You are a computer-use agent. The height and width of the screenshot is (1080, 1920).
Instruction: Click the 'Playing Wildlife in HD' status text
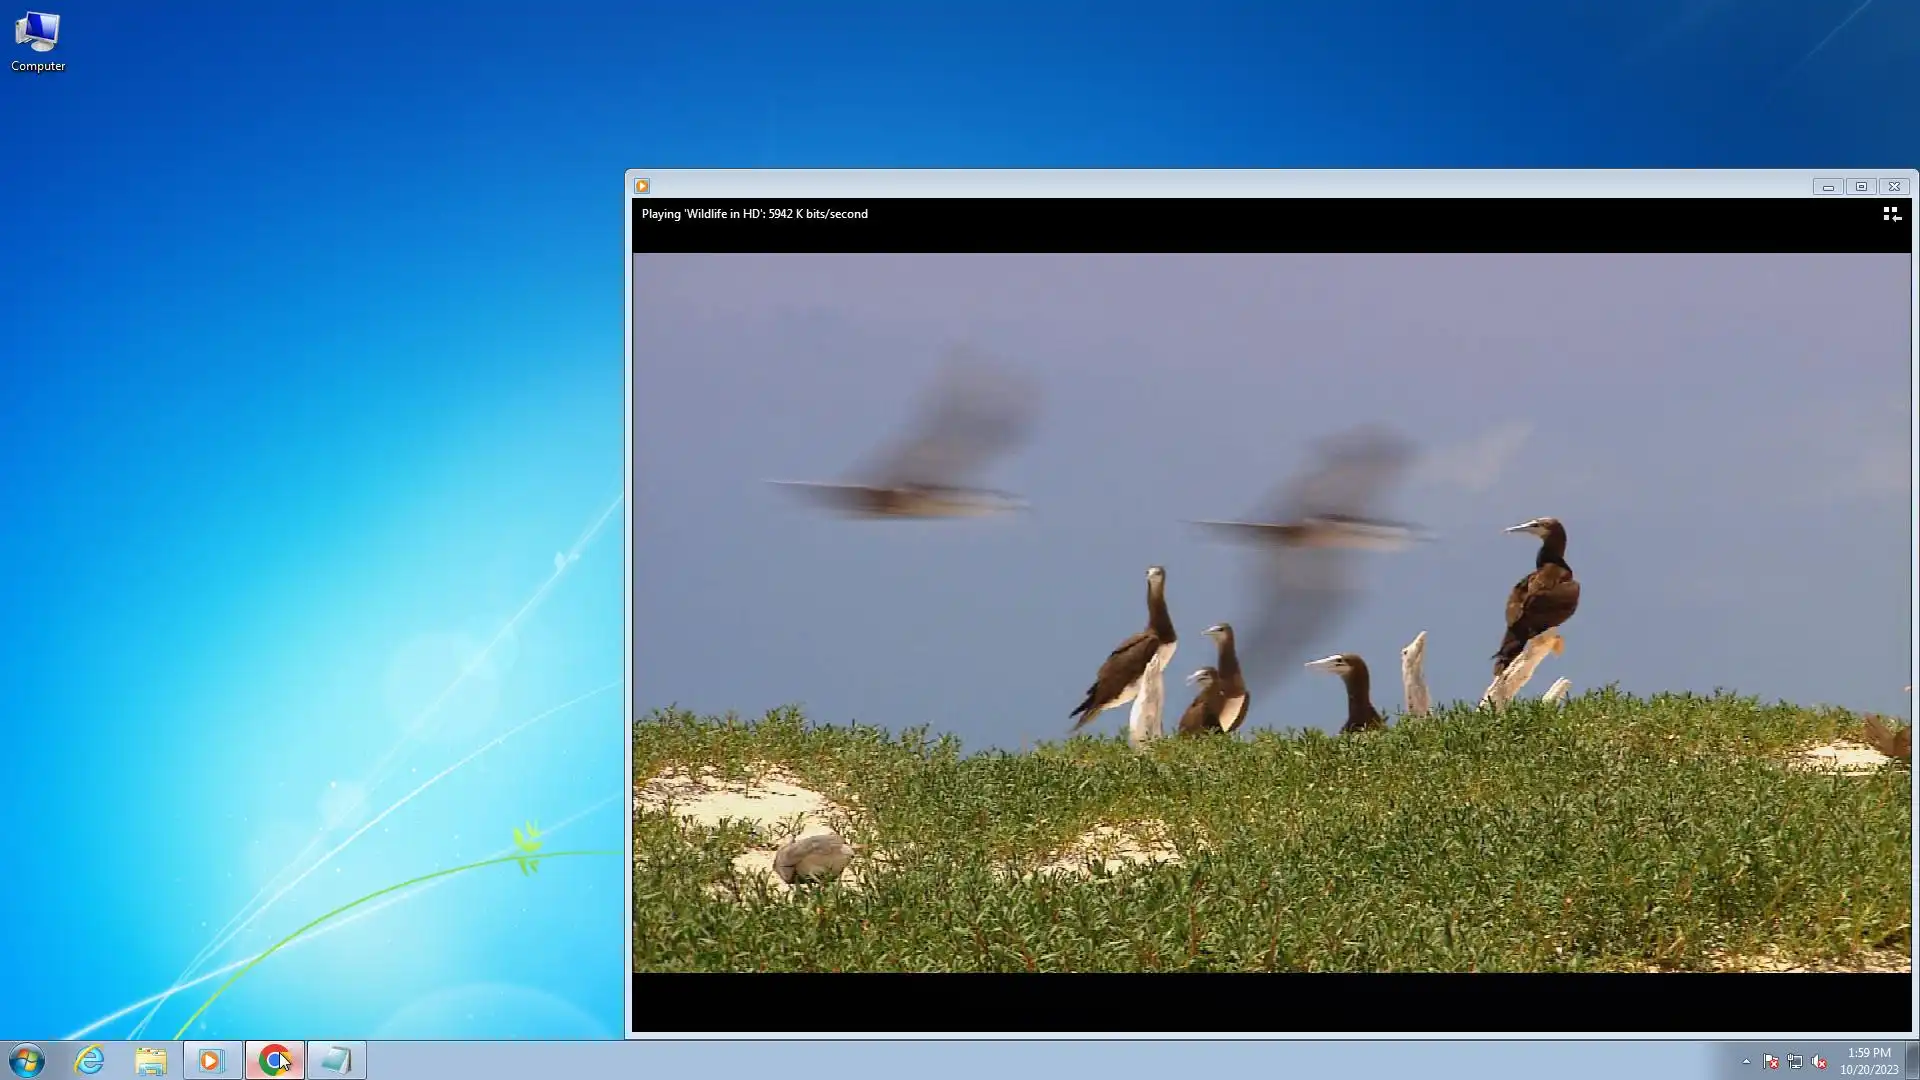pos(754,214)
